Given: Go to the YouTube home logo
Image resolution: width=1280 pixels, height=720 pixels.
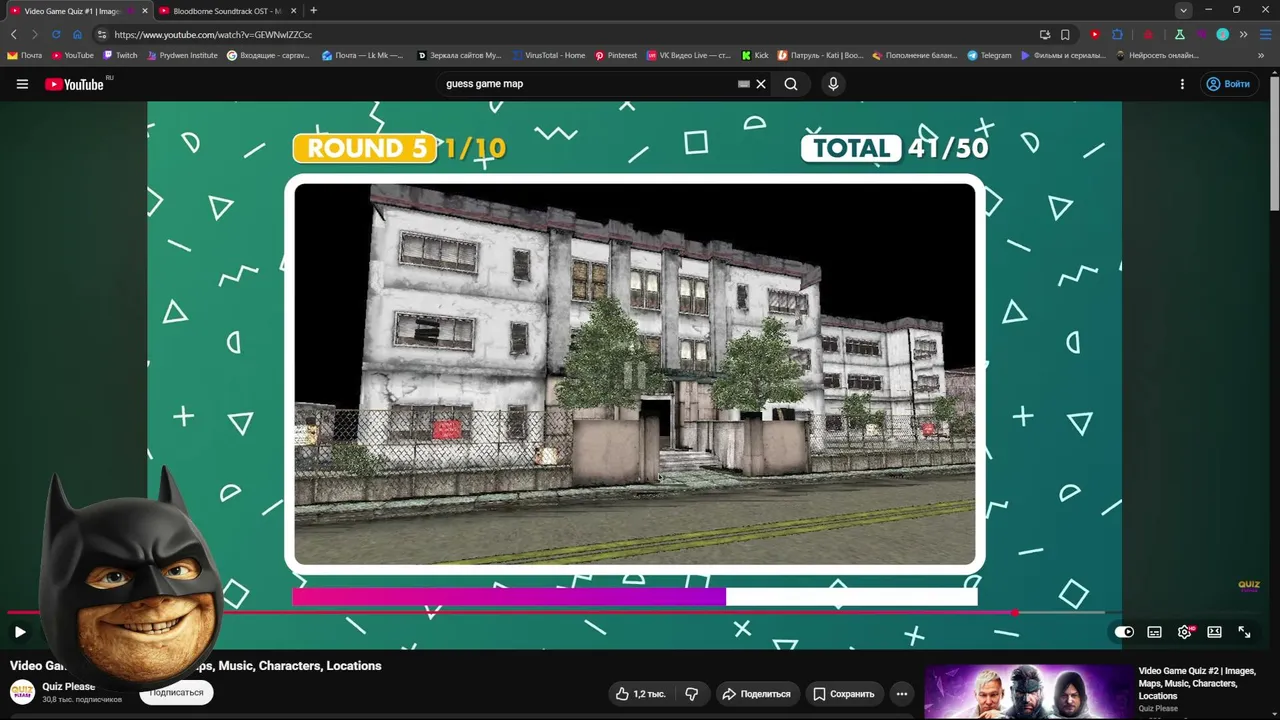Looking at the screenshot, I should (x=75, y=84).
